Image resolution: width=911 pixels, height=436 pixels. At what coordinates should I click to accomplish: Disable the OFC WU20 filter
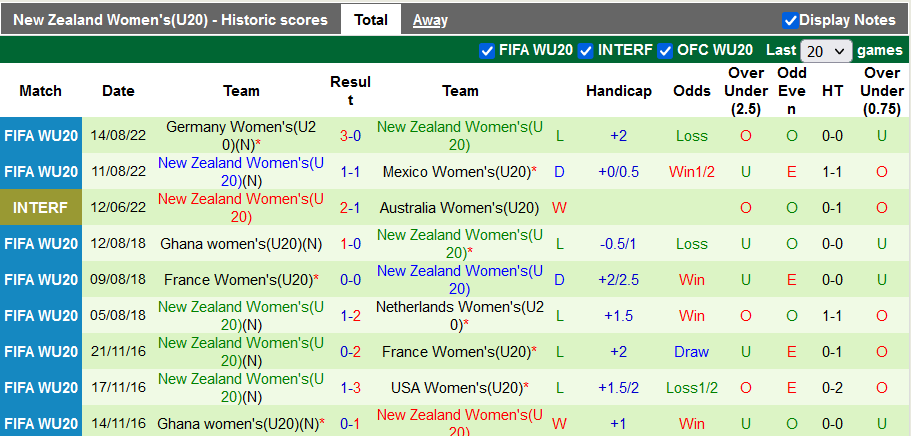665,50
